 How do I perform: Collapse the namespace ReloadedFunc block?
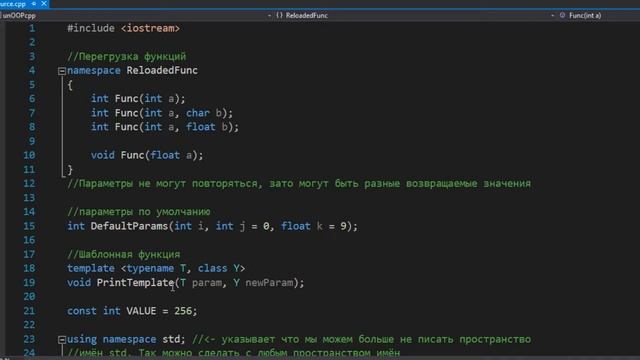pyautogui.click(x=62, y=71)
